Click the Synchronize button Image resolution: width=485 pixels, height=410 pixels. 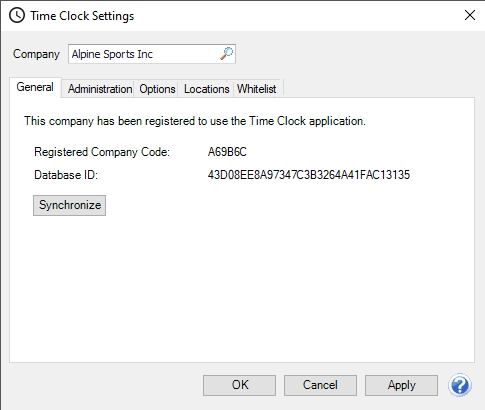(70, 205)
